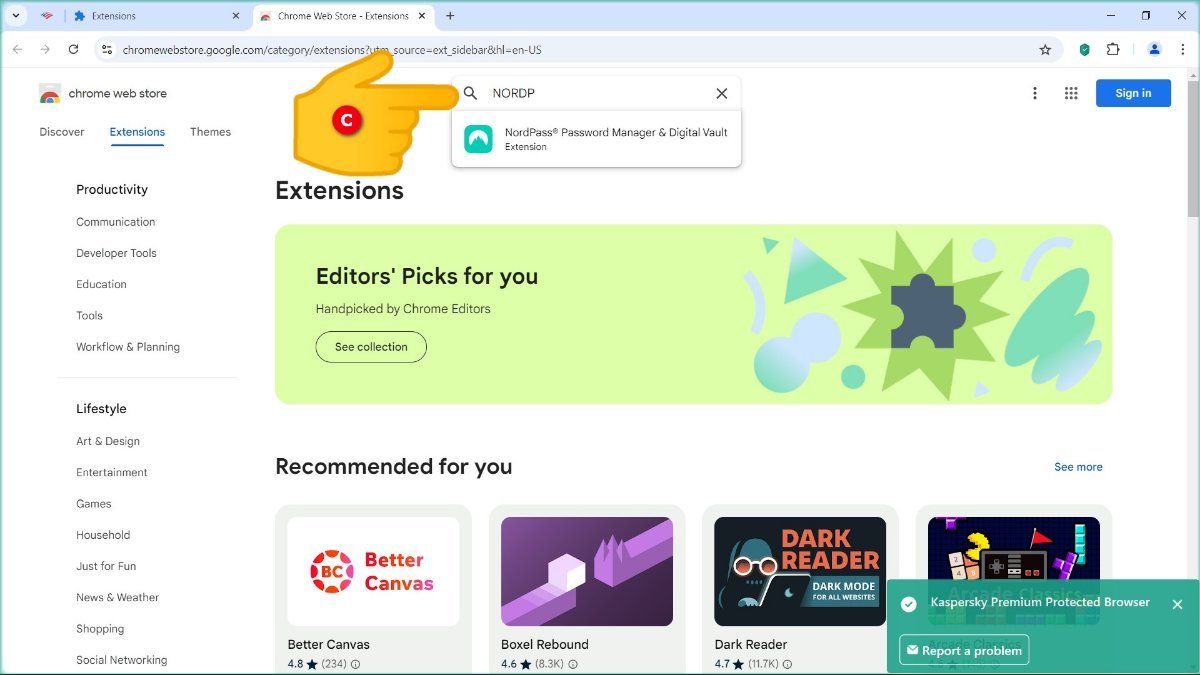Open the Chrome profile avatar icon
1200x675 pixels.
pos(1154,49)
